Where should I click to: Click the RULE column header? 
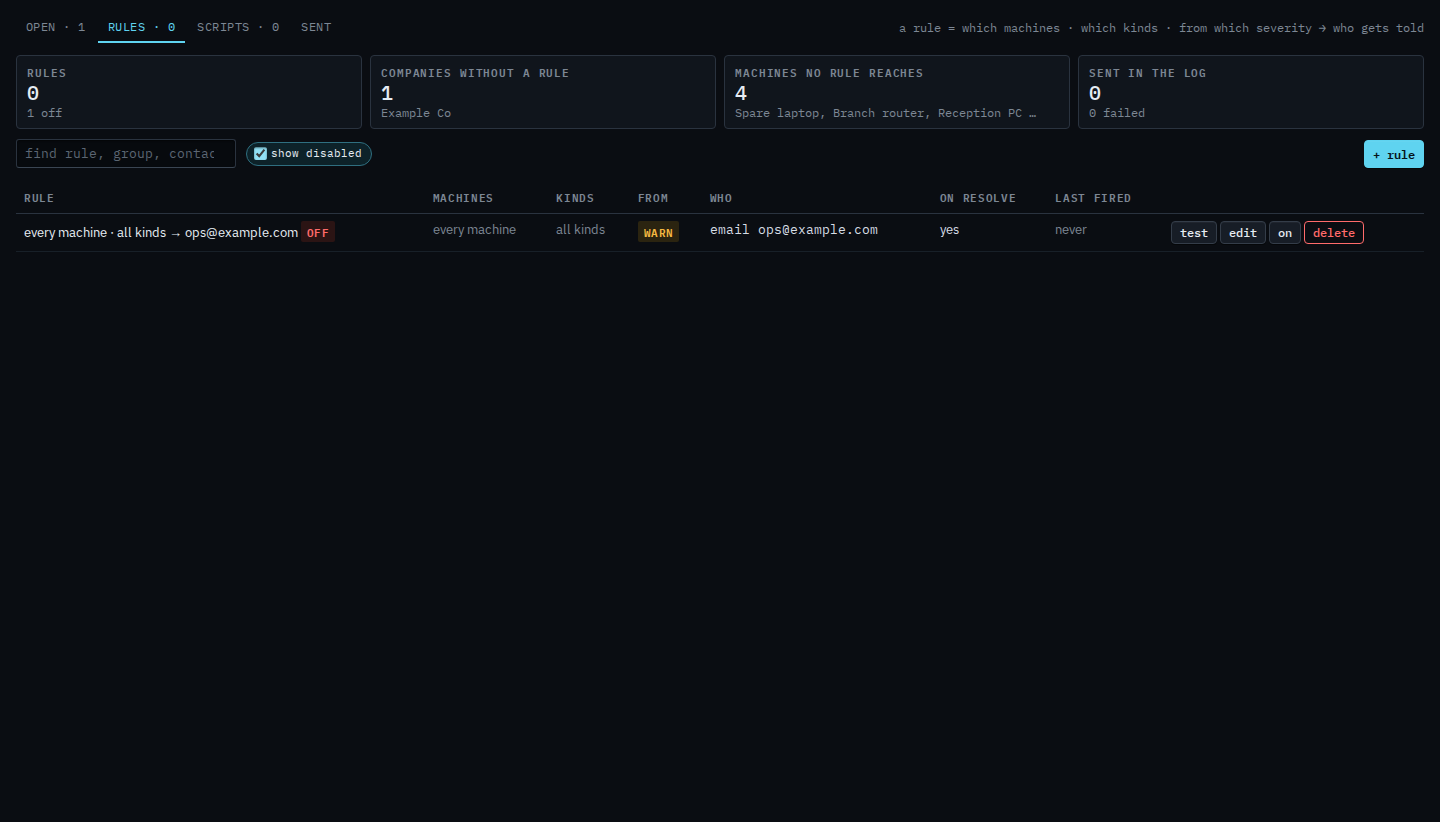[39, 198]
